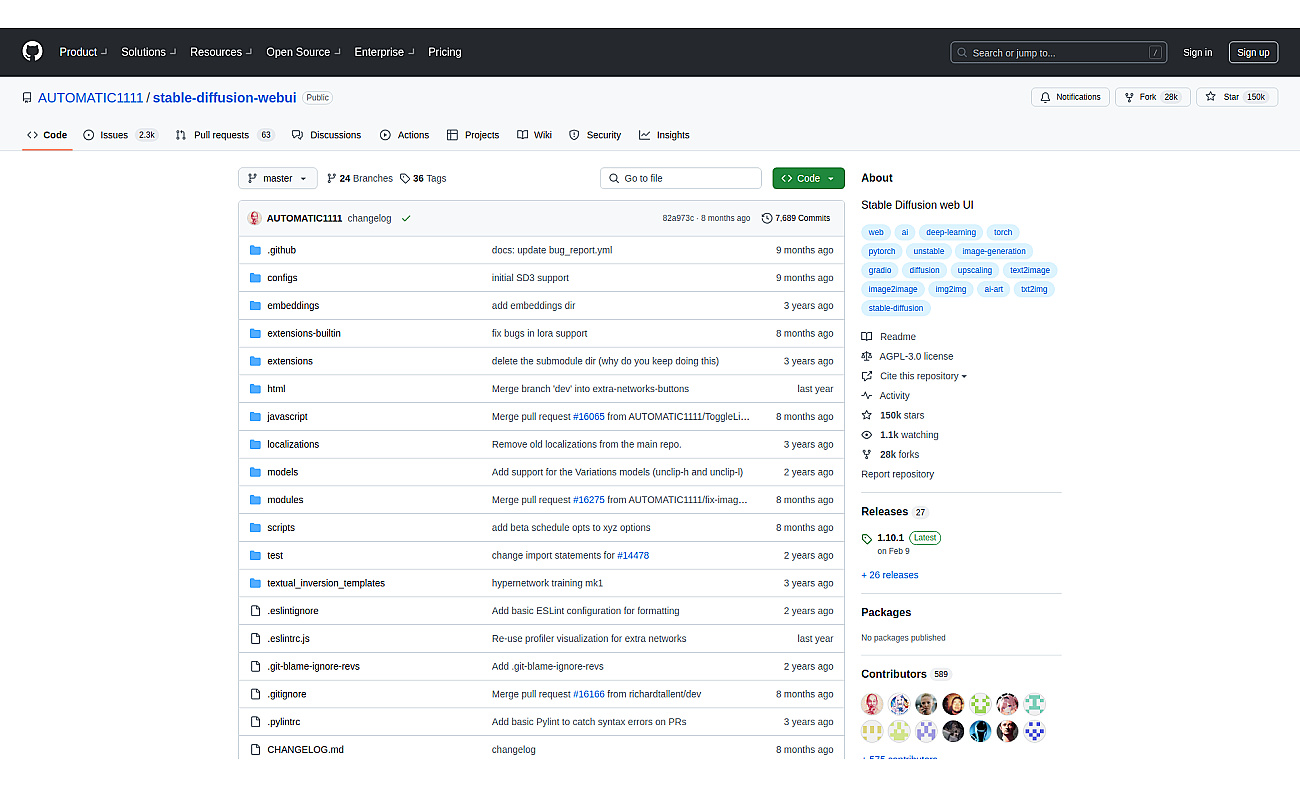Click the release tag icon for 1.10.1

tap(867, 538)
